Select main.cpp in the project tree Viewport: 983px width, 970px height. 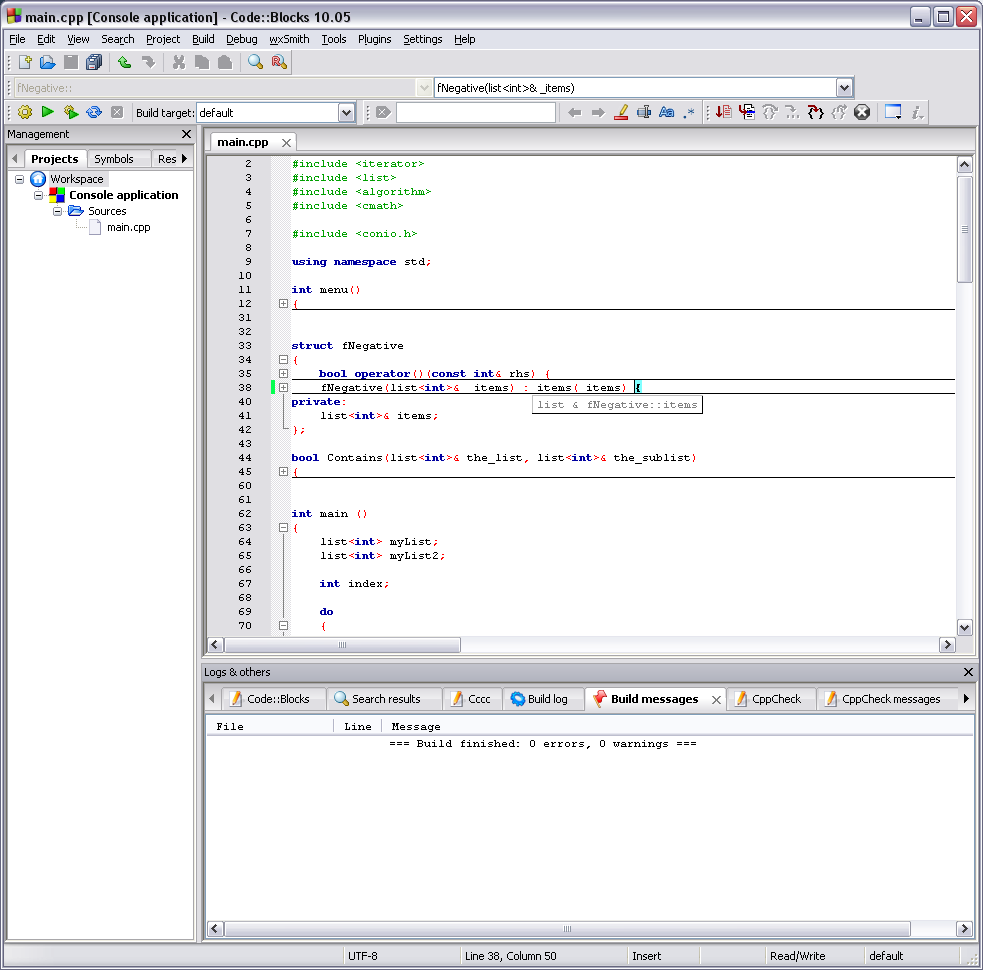(128, 227)
